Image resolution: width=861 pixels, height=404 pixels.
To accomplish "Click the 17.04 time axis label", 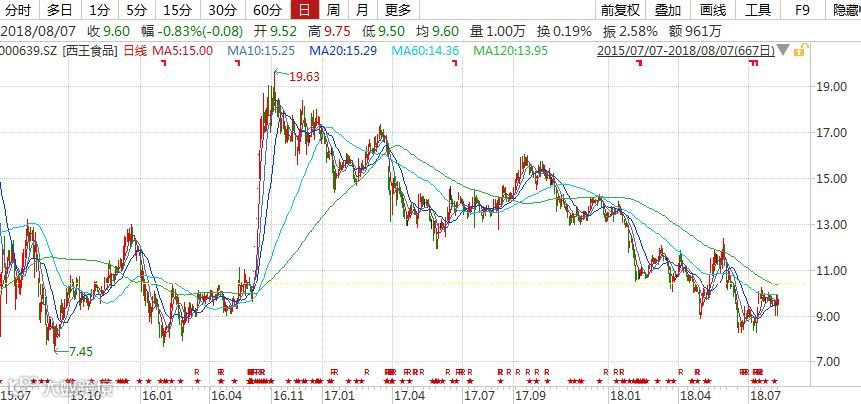I will (411, 395).
